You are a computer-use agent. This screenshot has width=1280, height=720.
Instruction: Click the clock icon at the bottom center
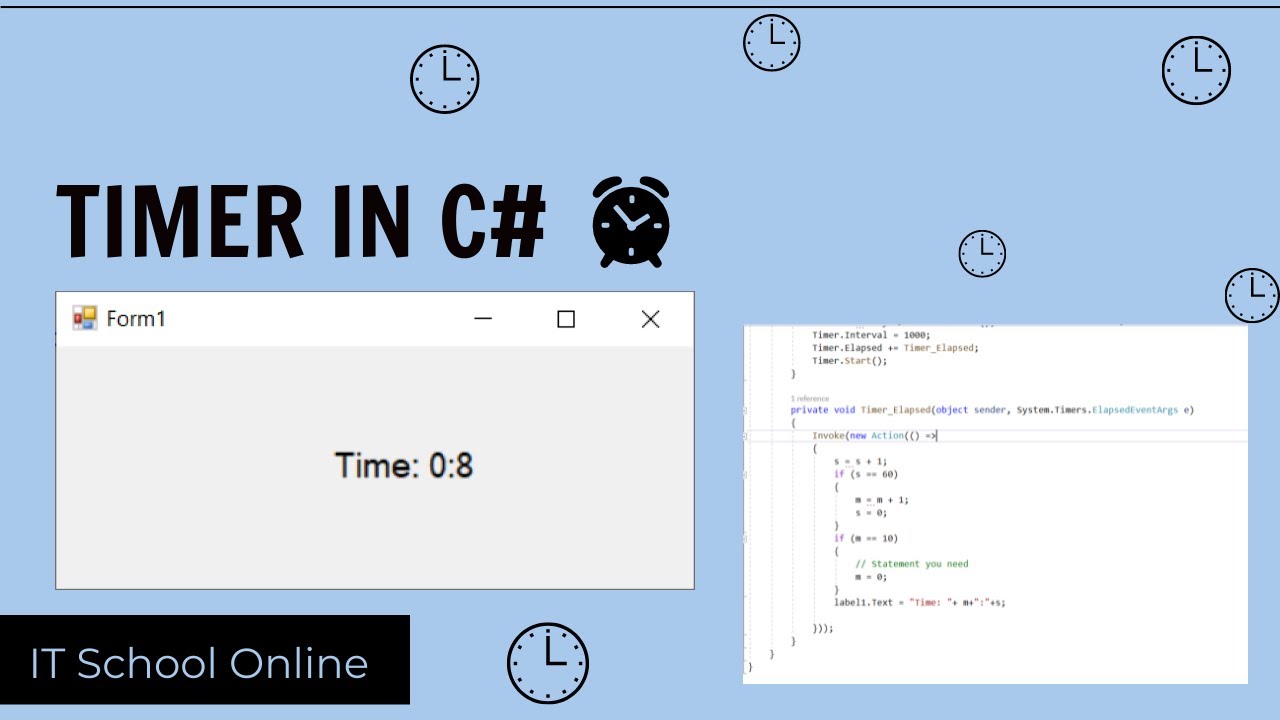pos(547,662)
